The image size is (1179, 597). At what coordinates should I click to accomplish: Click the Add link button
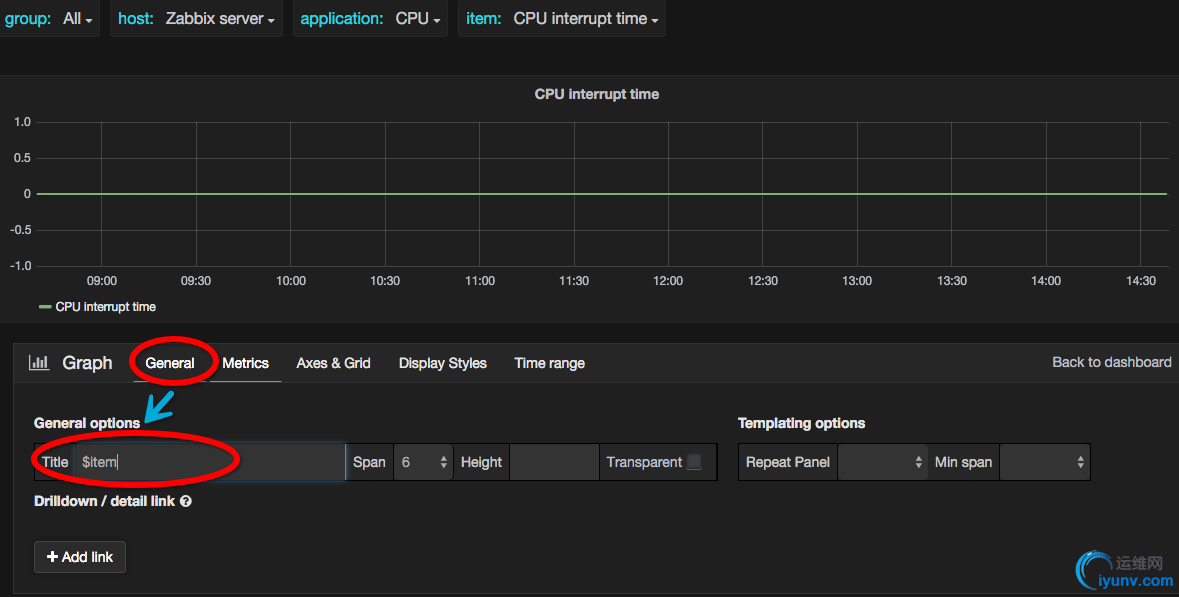80,557
